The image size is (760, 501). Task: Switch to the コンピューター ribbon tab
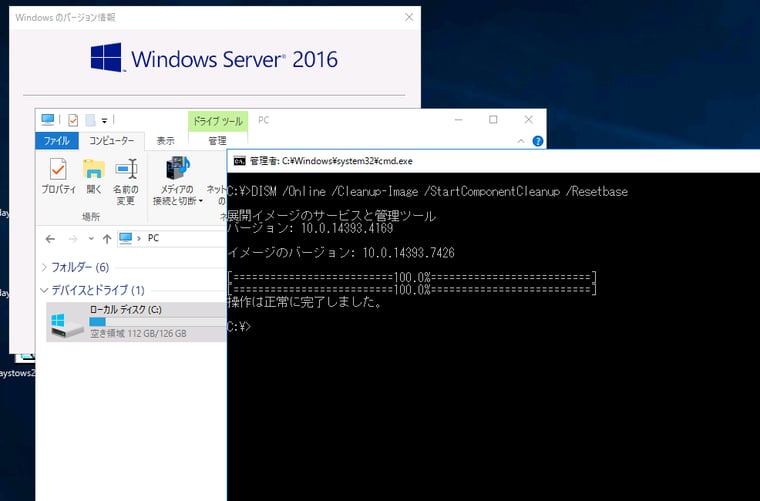pyautogui.click(x=111, y=141)
